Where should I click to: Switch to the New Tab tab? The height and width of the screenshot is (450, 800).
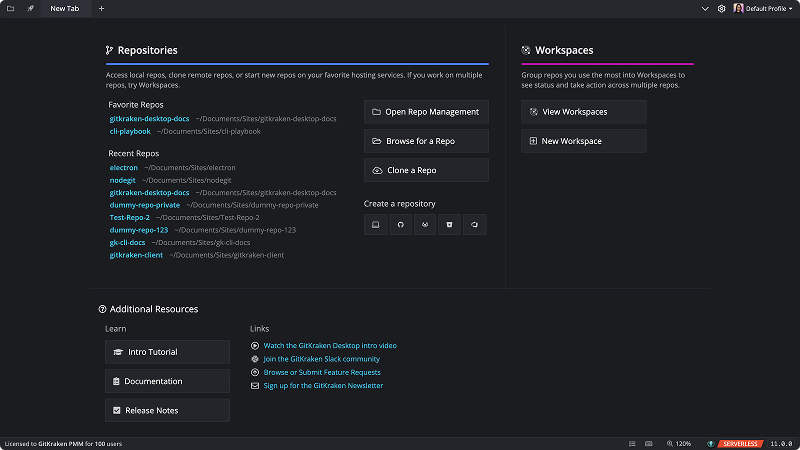65,8
